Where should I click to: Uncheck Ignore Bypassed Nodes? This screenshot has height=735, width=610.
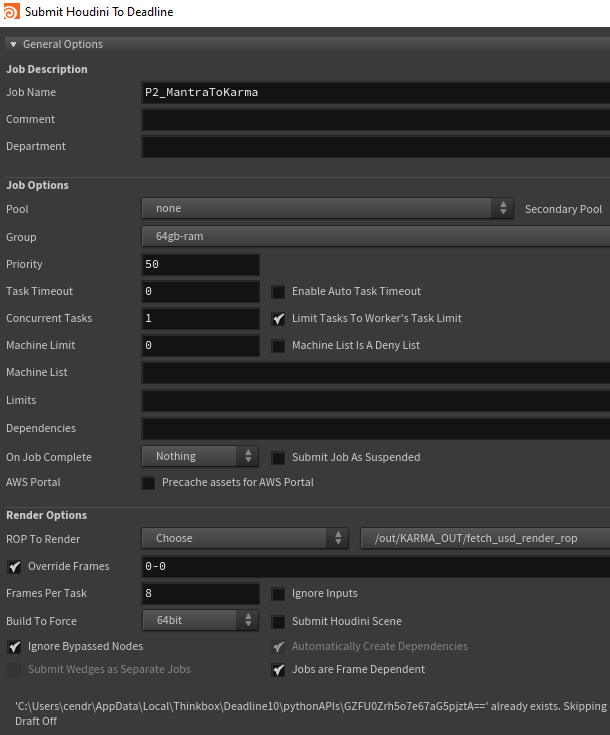[14, 647]
